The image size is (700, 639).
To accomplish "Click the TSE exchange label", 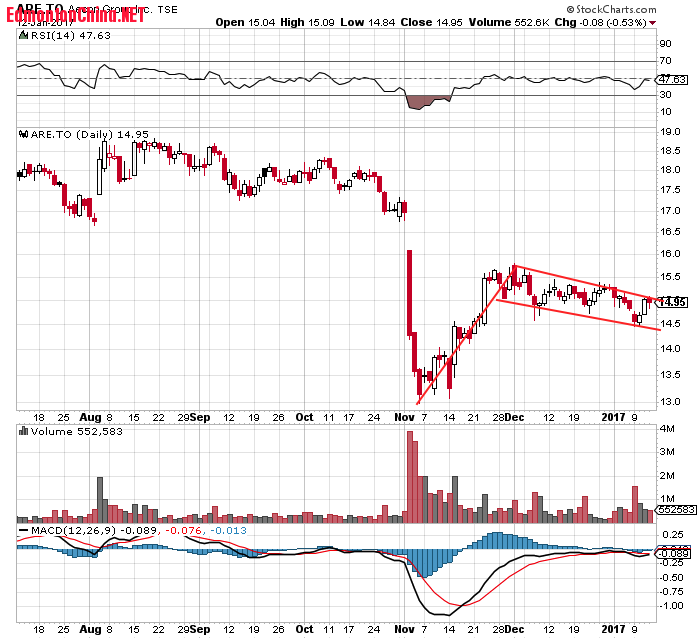I will point(167,9).
